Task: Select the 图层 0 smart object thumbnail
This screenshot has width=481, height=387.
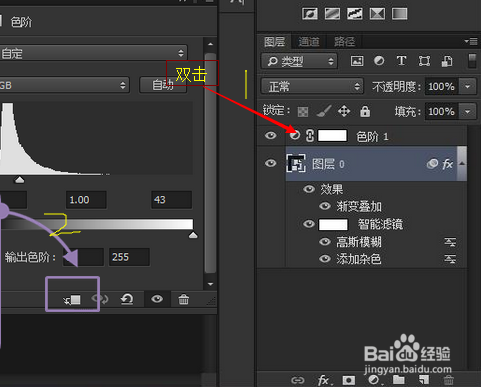Action: pyautogui.click(x=296, y=163)
